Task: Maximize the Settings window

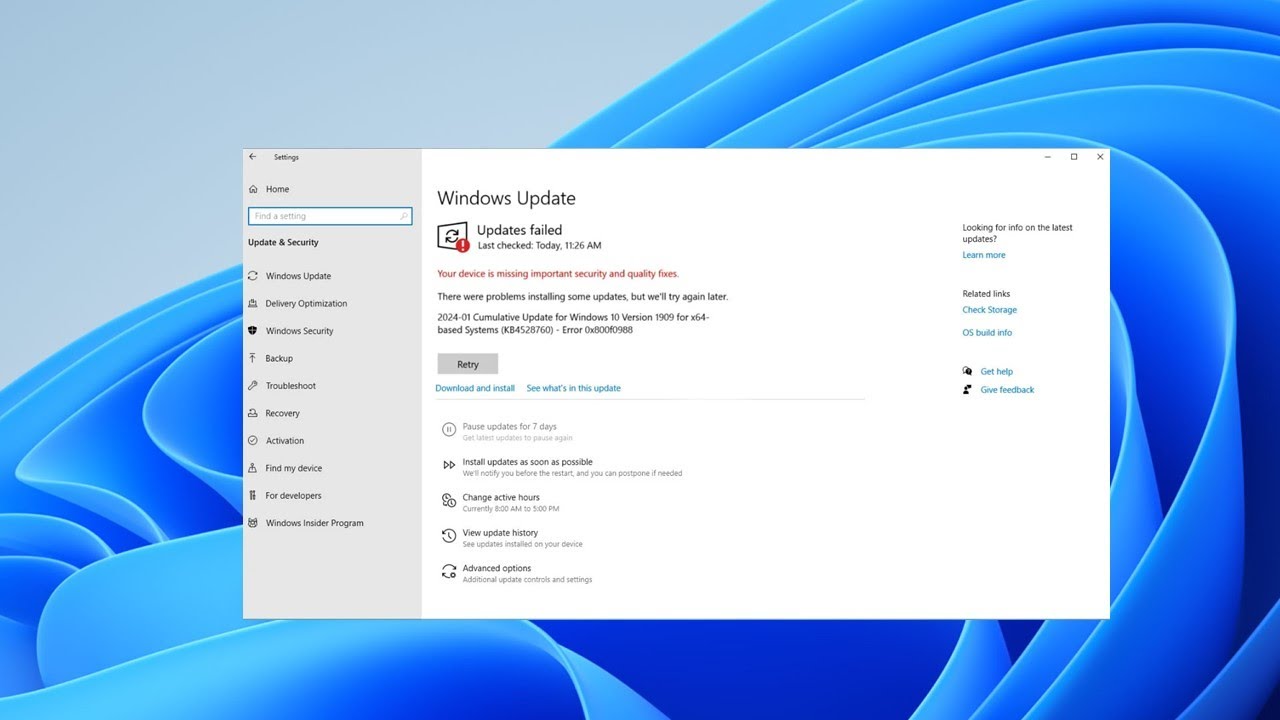Action: [1074, 157]
